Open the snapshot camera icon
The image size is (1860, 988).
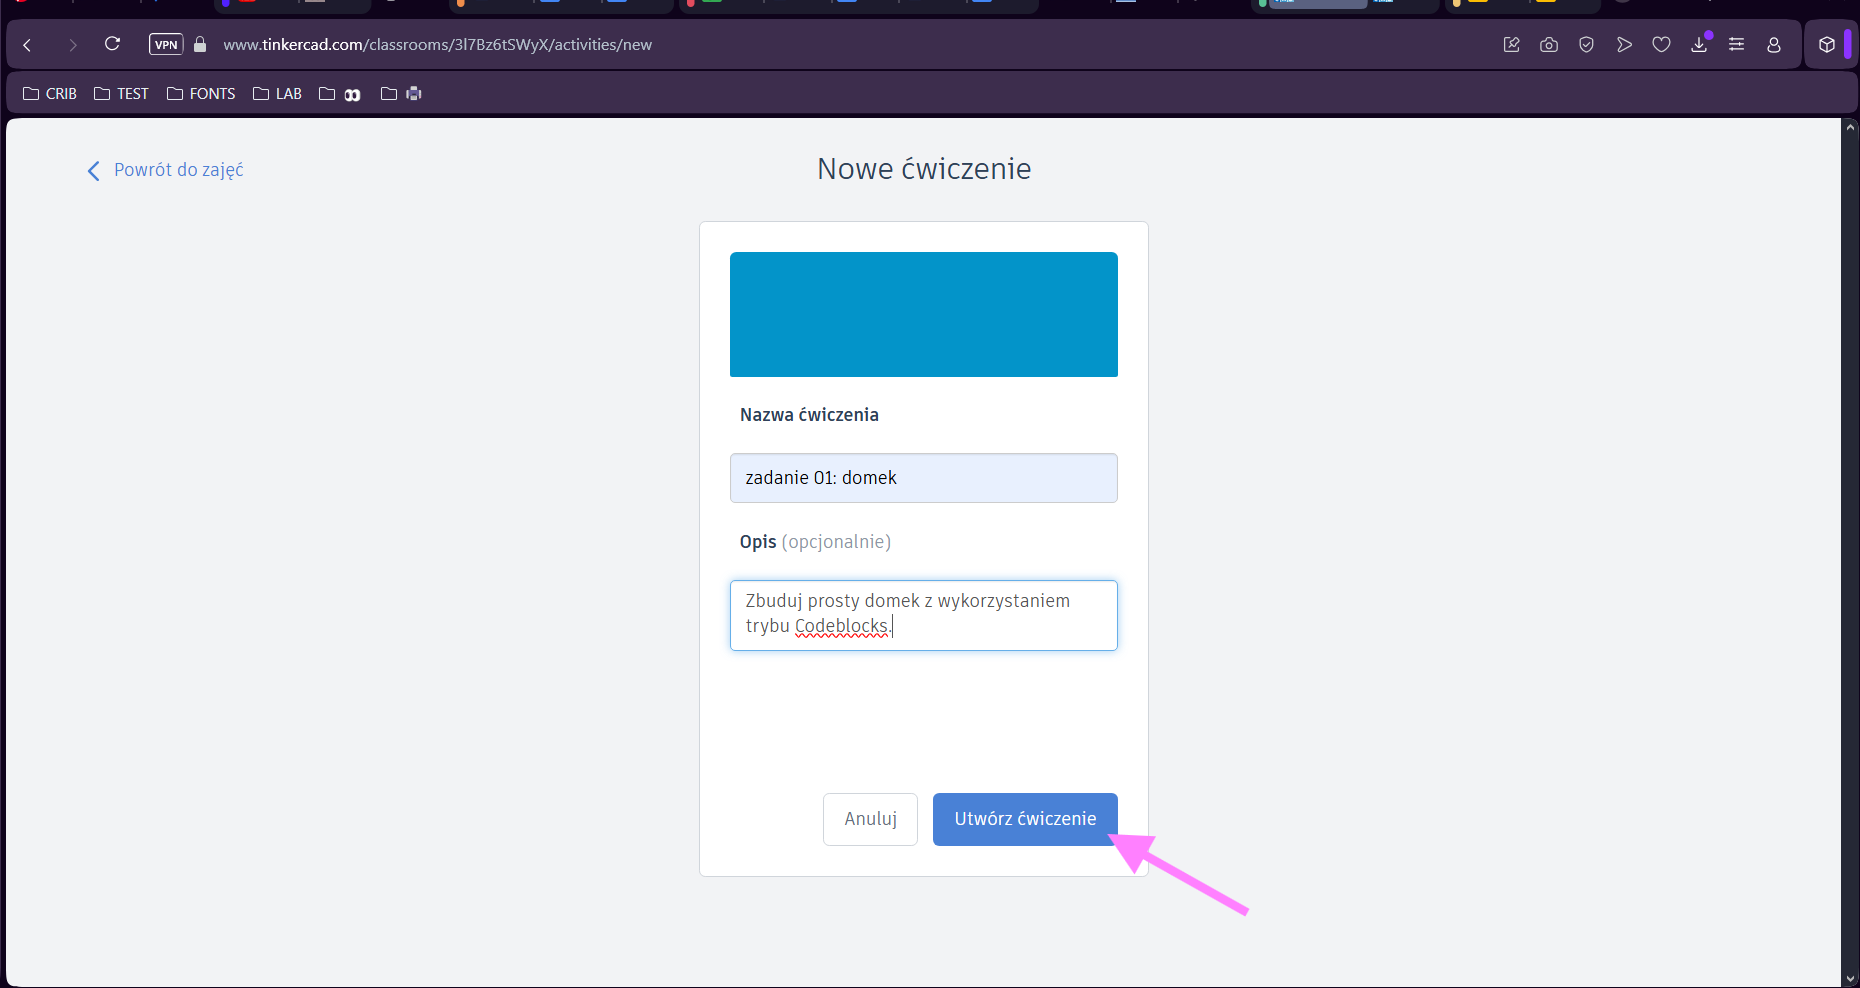click(1549, 45)
